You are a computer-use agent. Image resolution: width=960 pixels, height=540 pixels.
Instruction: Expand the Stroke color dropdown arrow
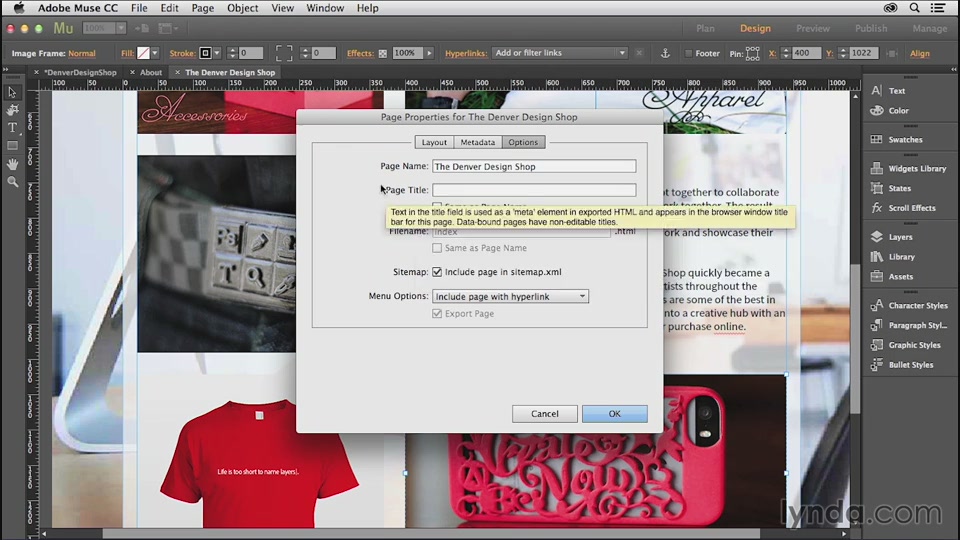pyautogui.click(x=217, y=53)
